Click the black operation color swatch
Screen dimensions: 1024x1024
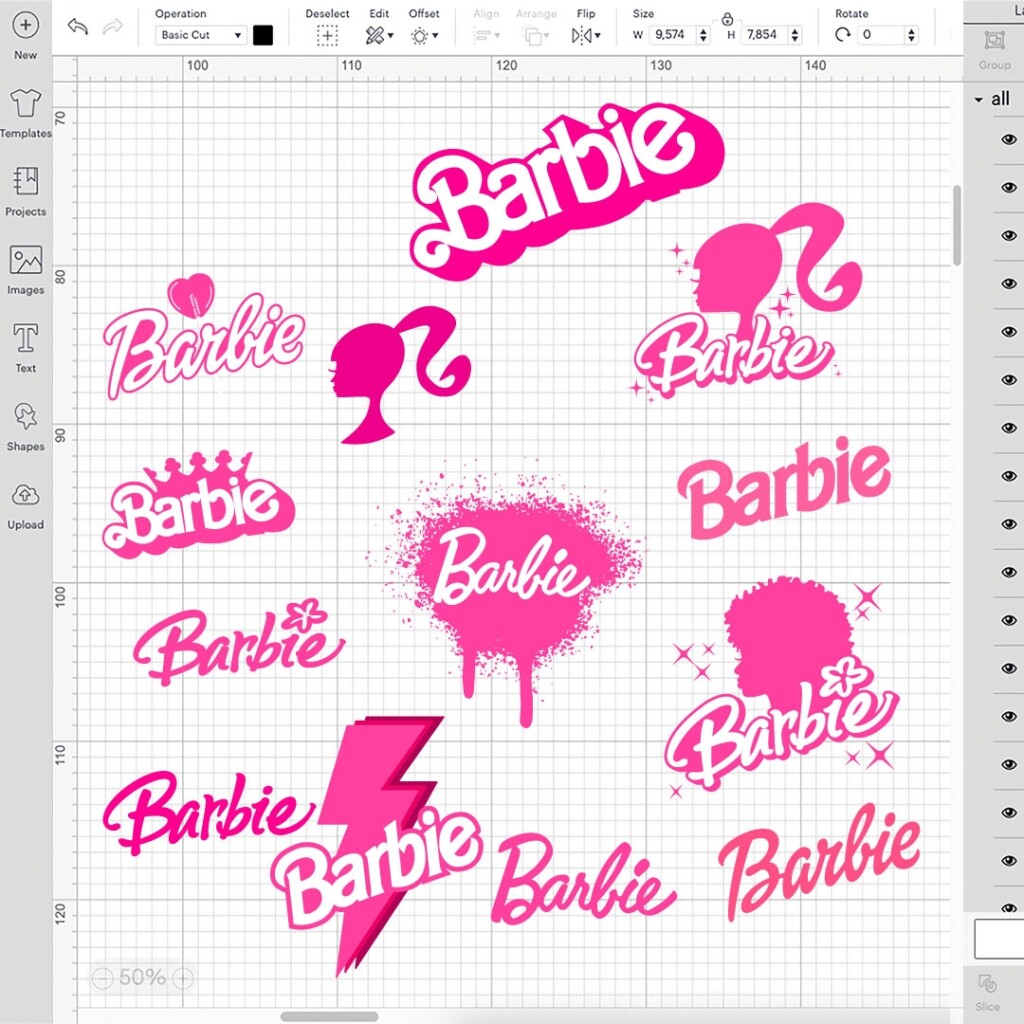(x=263, y=35)
